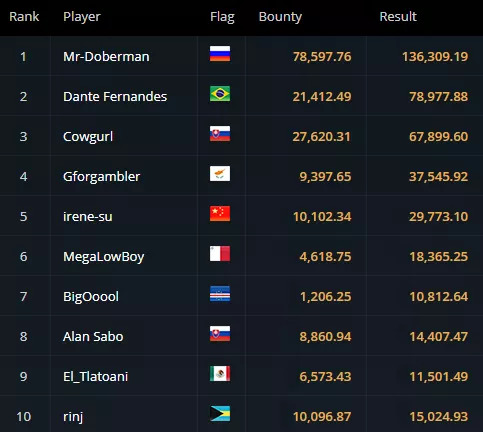The height and width of the screenshot is (432, 483).
Task: Click the Bahamas flag next to rinj
Action: pos(220,414)
